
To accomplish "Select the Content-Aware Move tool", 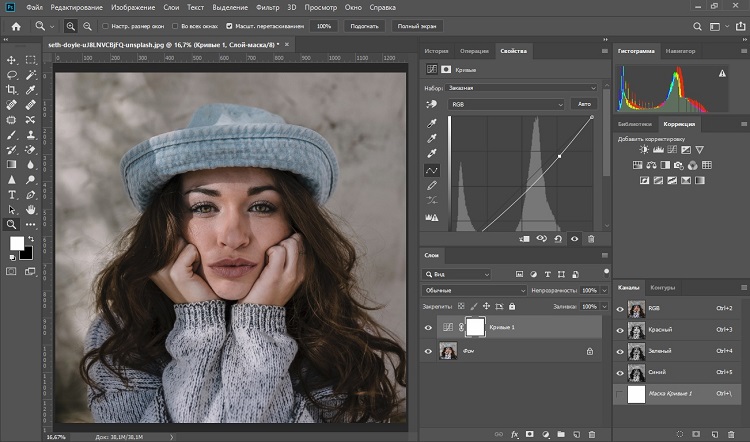I will coord(31,120).
